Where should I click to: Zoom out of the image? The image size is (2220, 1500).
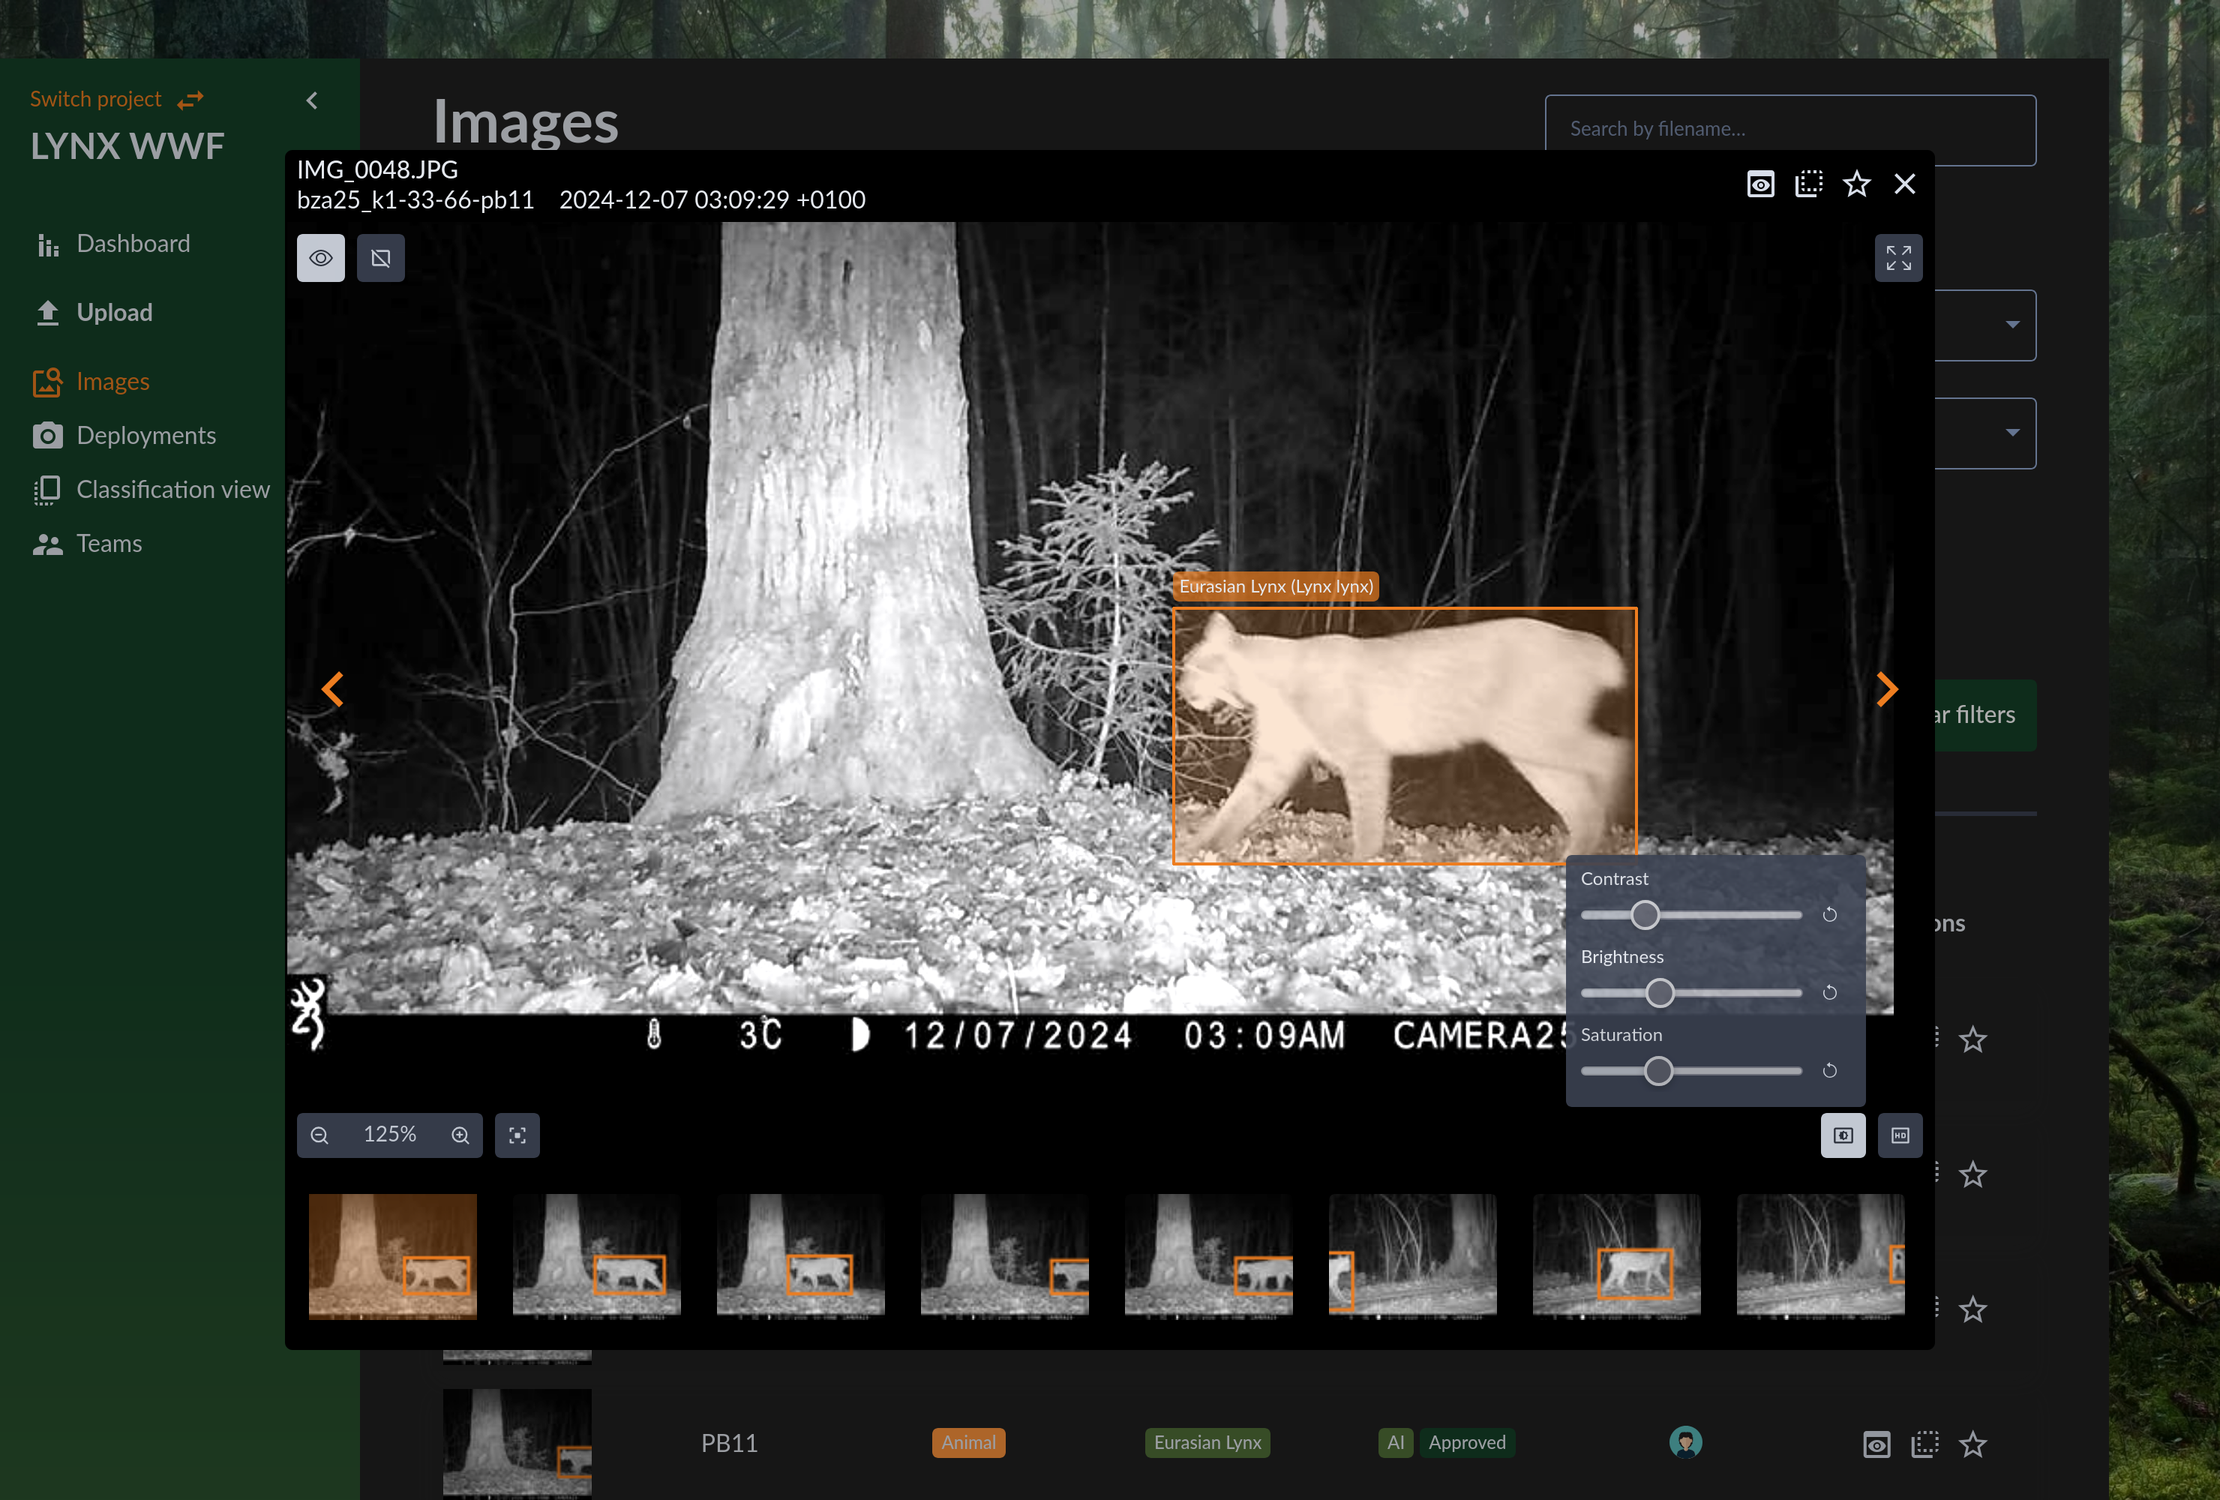point(320,1136)
